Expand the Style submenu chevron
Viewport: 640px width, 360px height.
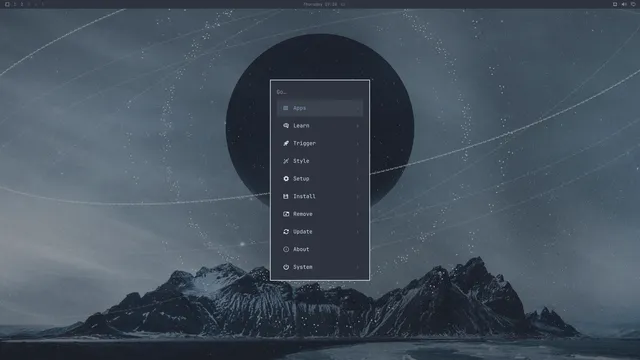(x=358, y=161)
